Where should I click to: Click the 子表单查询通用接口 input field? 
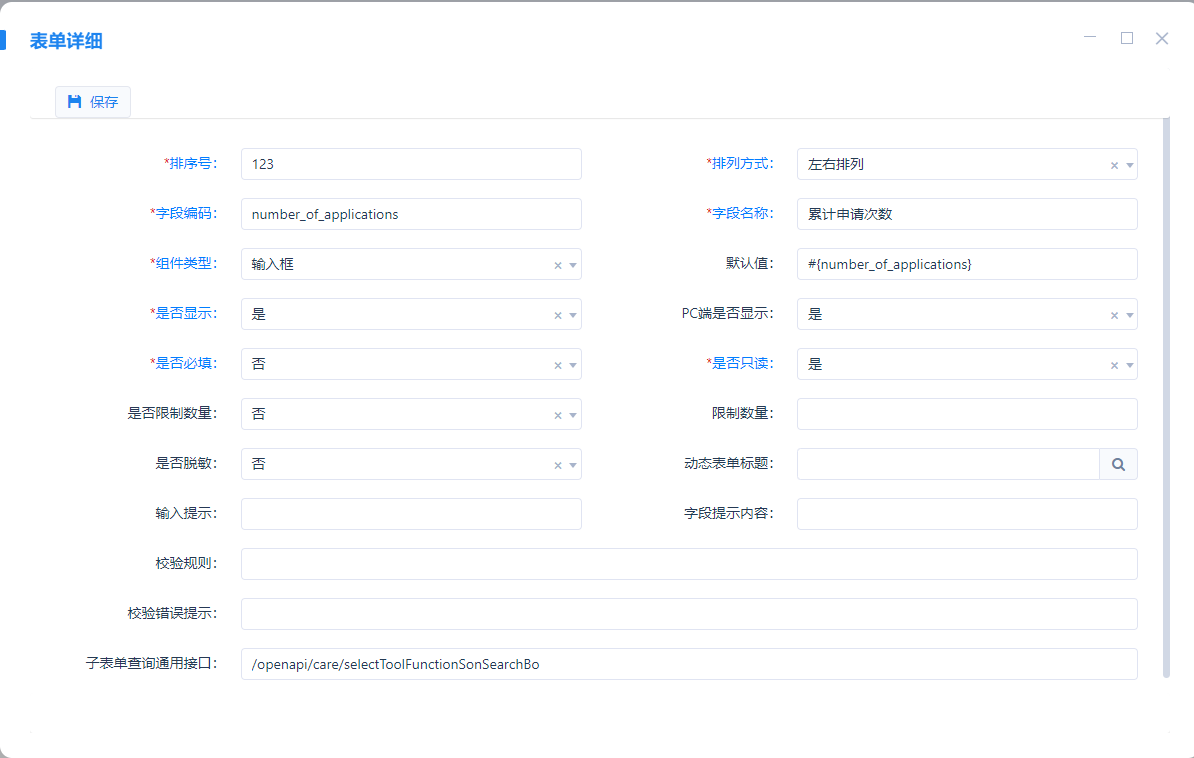688,664
